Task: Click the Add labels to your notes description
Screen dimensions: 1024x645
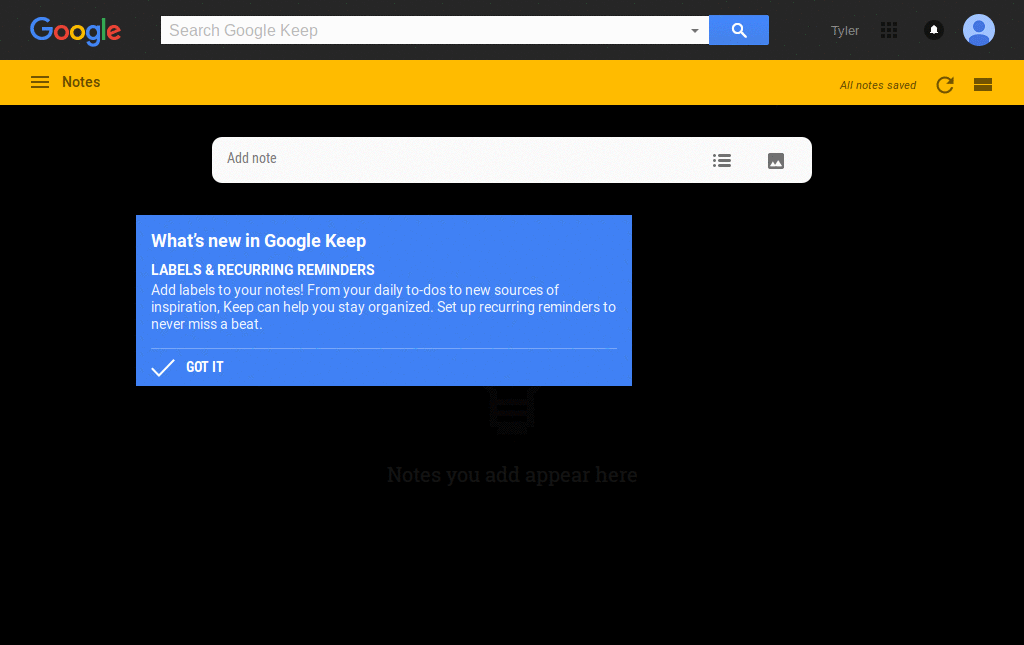Action: [383, 307]
